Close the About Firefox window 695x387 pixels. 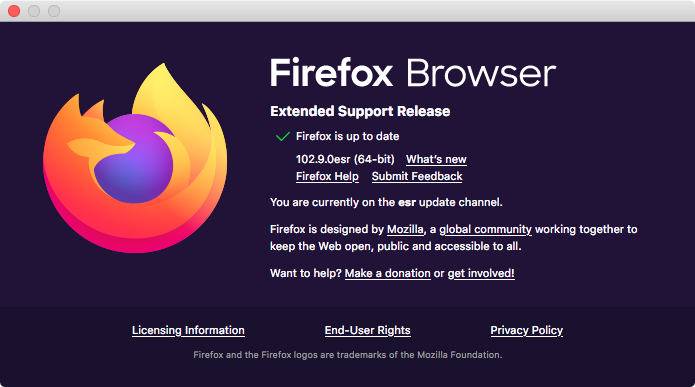click(x=14, y=11)
